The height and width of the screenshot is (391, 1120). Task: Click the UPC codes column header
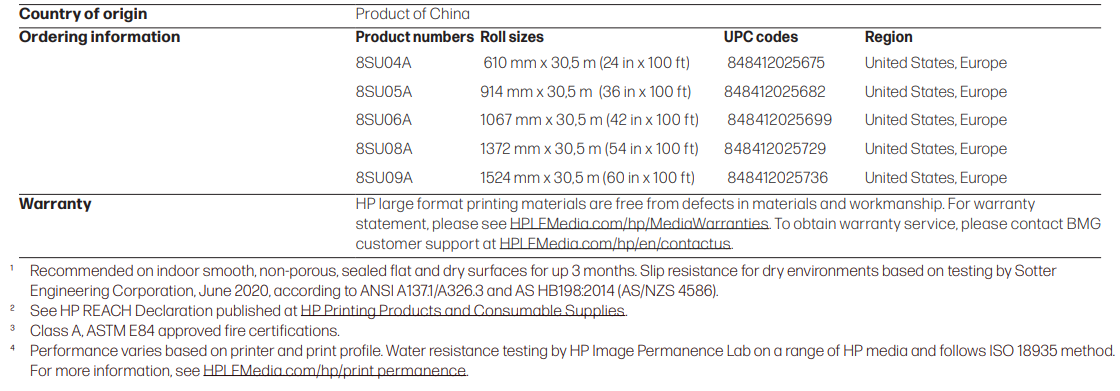761,37
